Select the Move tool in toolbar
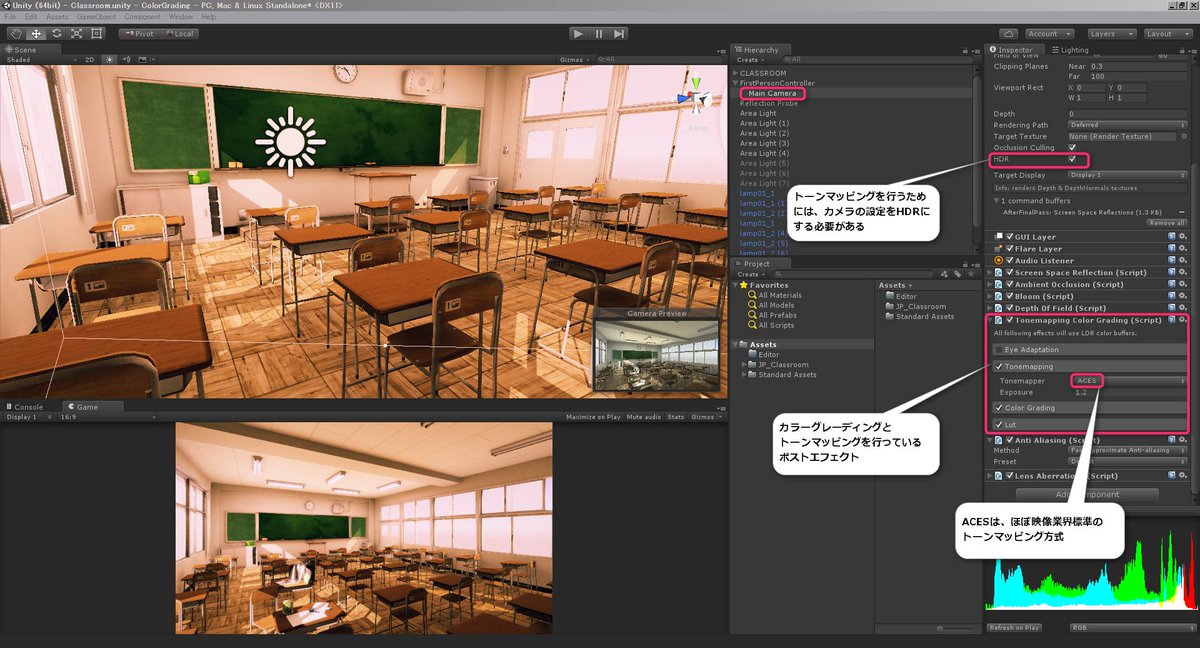The image size is (1200, 648). pos(36,33)
